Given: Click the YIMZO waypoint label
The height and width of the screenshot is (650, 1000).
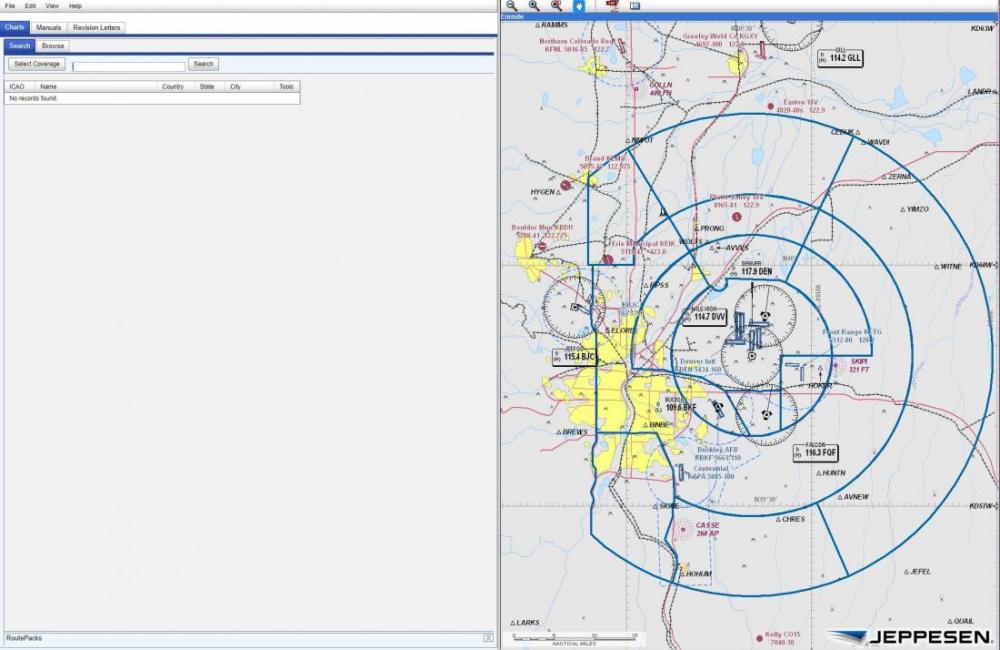Looking at the screenshot, I should point(917,209).
